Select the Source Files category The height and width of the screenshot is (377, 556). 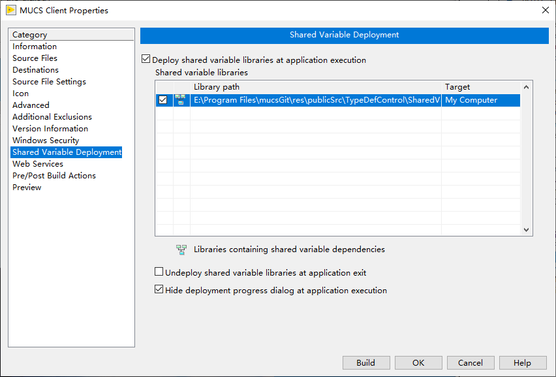click(x=35, y=58)
